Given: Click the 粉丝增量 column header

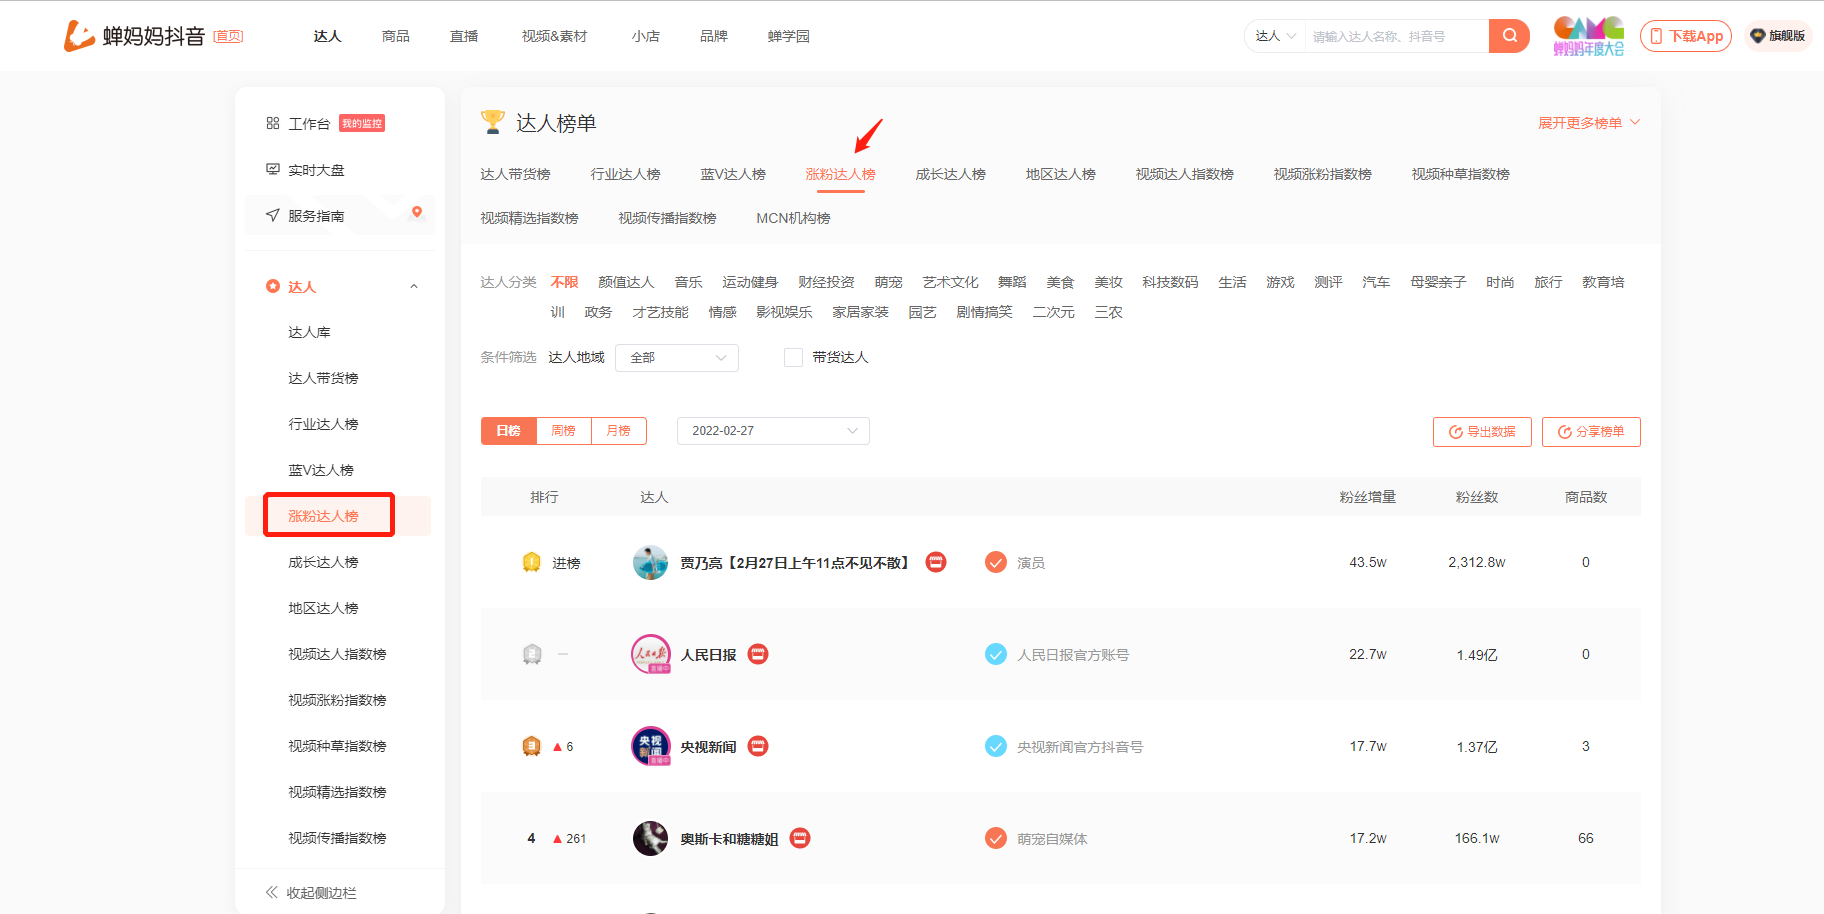Looking at the screenshot, I should pos(1367,497).
